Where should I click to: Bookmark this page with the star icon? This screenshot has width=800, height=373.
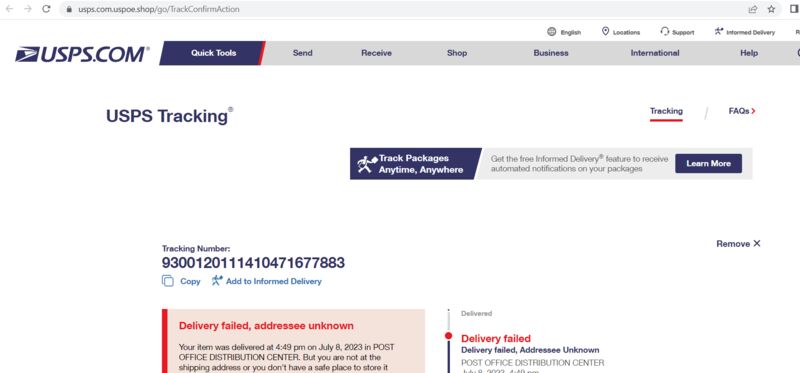771,9
